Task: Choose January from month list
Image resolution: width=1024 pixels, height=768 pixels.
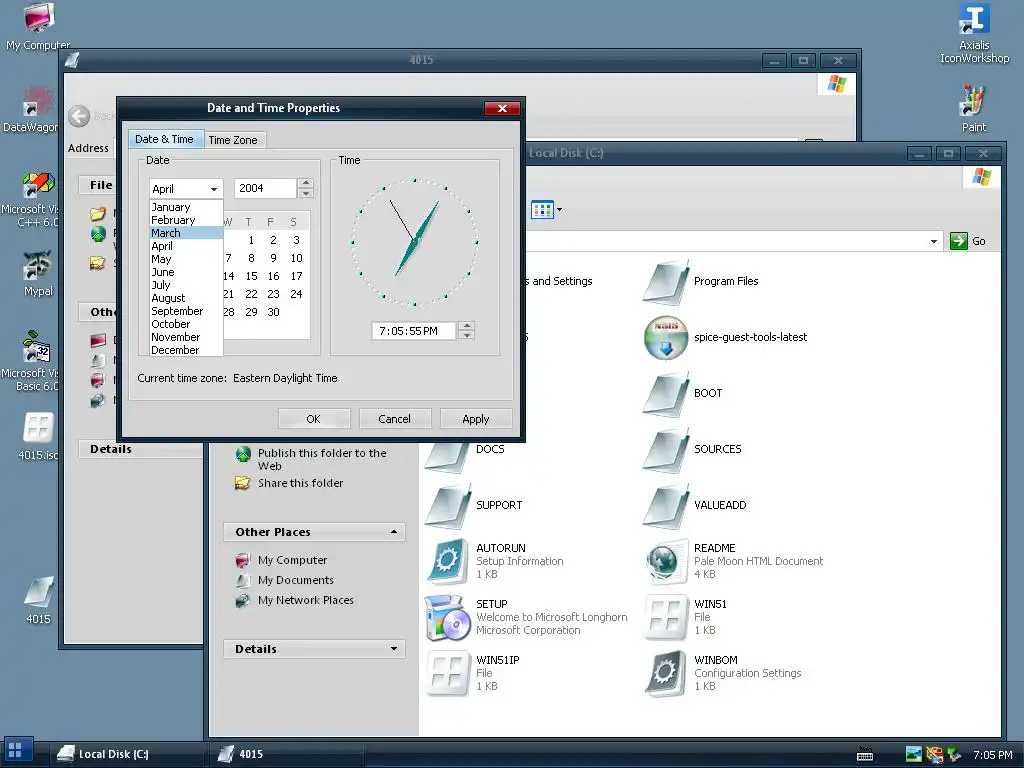Action: click(x=186, y=207)
